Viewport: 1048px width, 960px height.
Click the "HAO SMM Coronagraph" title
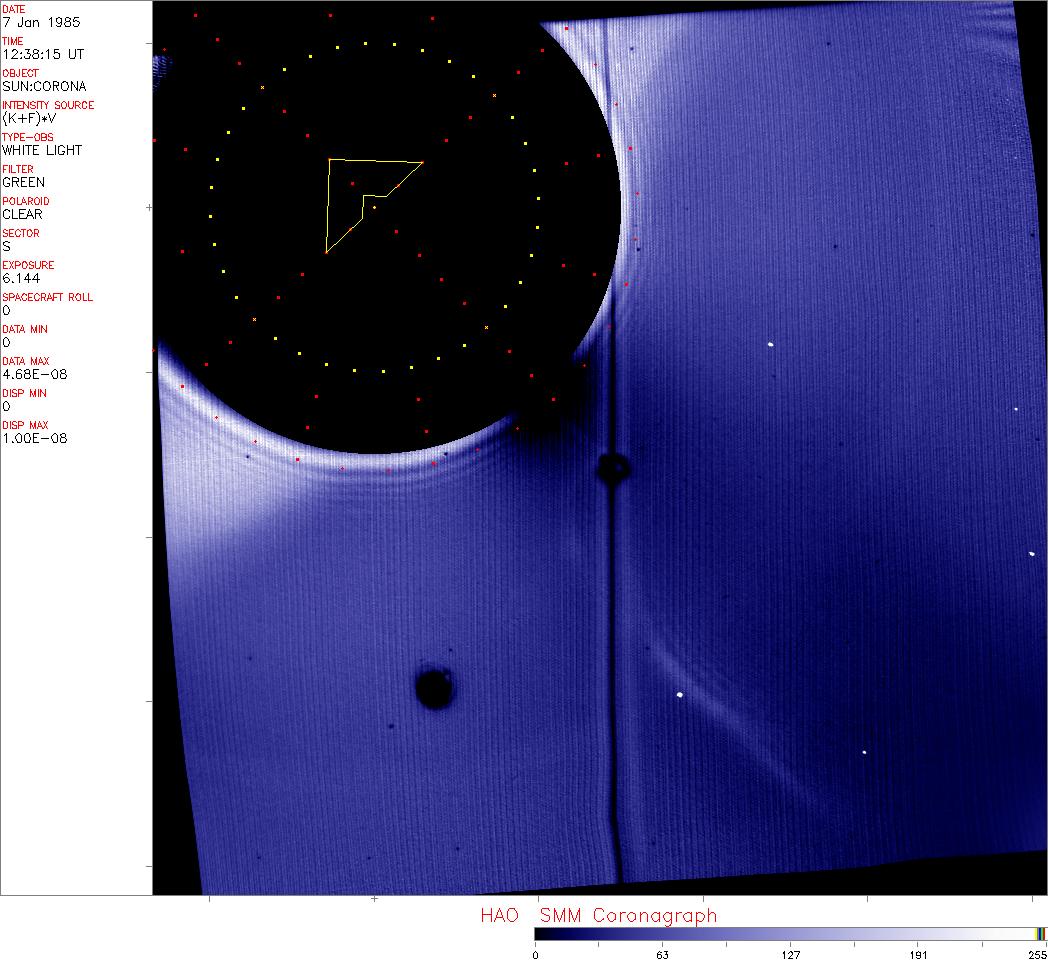598,915
